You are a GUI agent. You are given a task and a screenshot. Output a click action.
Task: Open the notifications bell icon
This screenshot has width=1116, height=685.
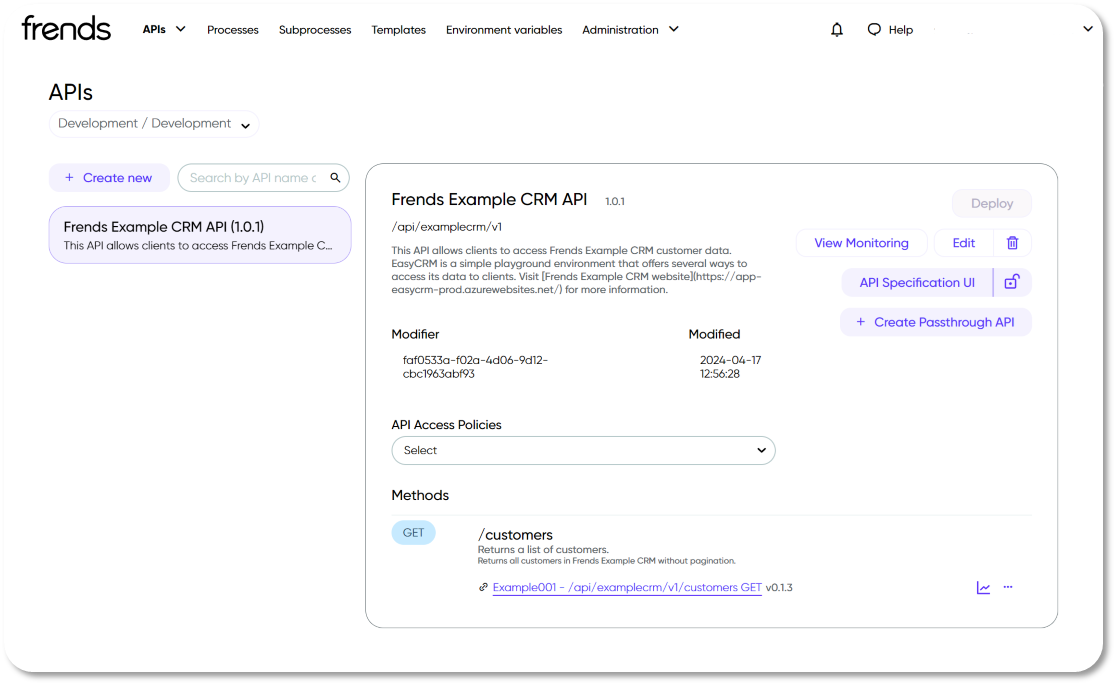[x=837, y=29]
